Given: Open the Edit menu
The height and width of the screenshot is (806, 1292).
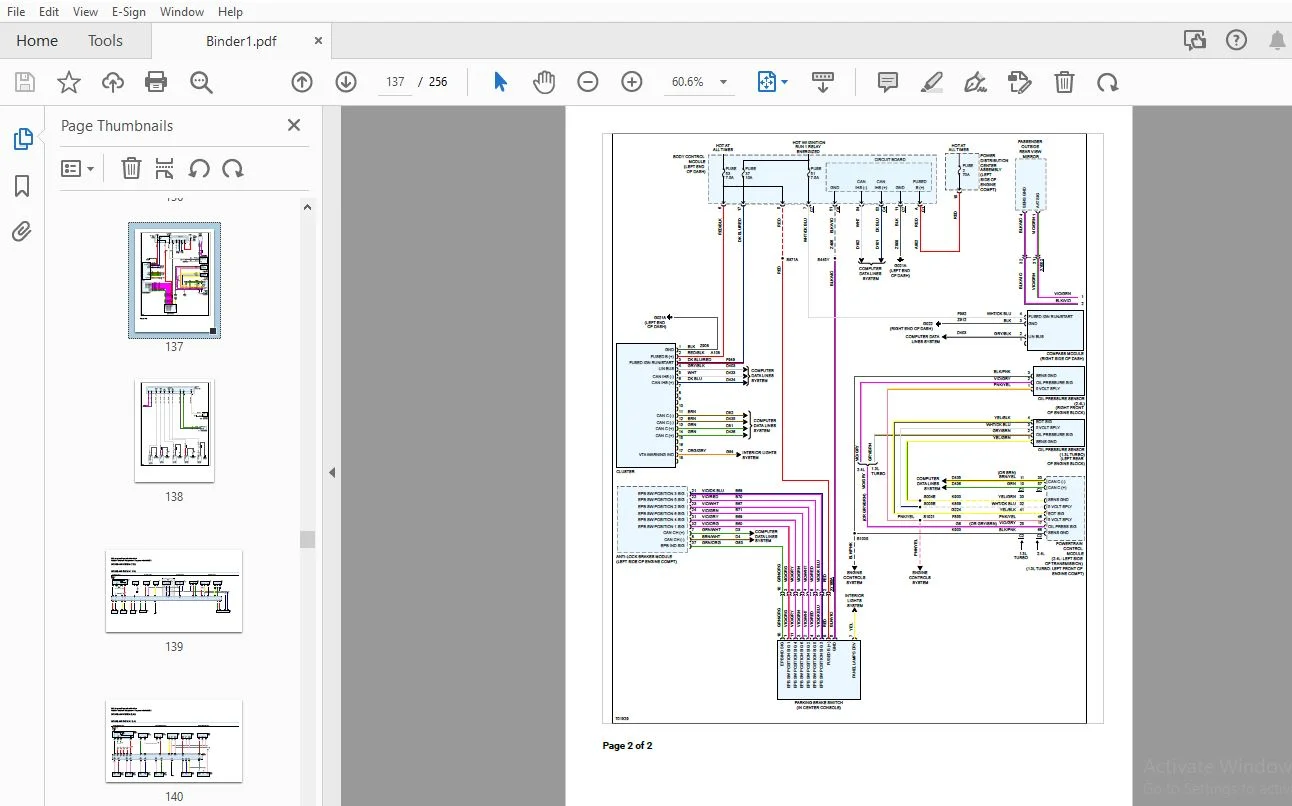Looking at the screenshot, I should 48,12.
